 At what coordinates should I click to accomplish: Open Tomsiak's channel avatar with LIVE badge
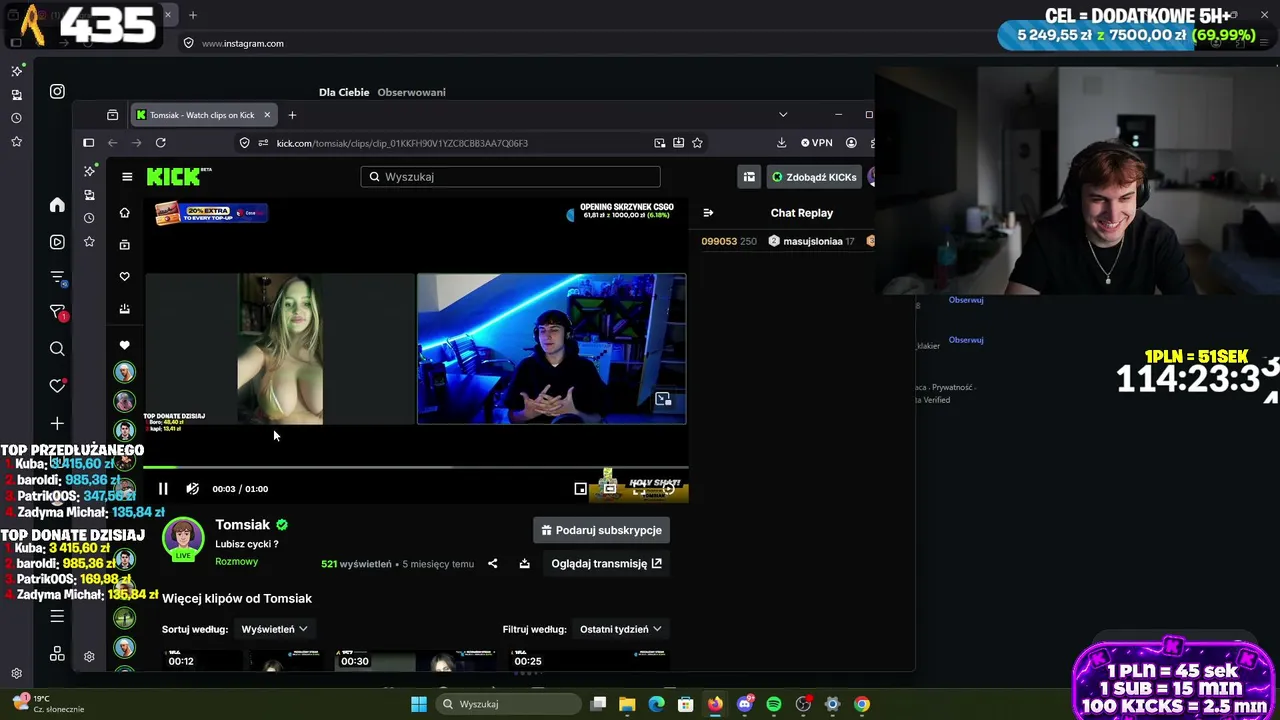183,538
